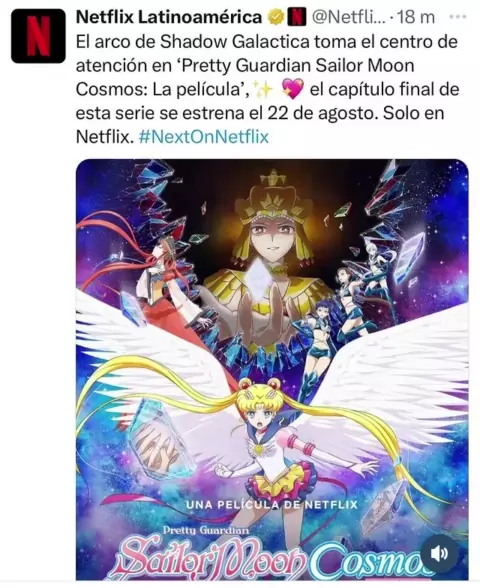Click the gold verified badge
This screenshot has width=480, height=588.
tap(276, 18)
